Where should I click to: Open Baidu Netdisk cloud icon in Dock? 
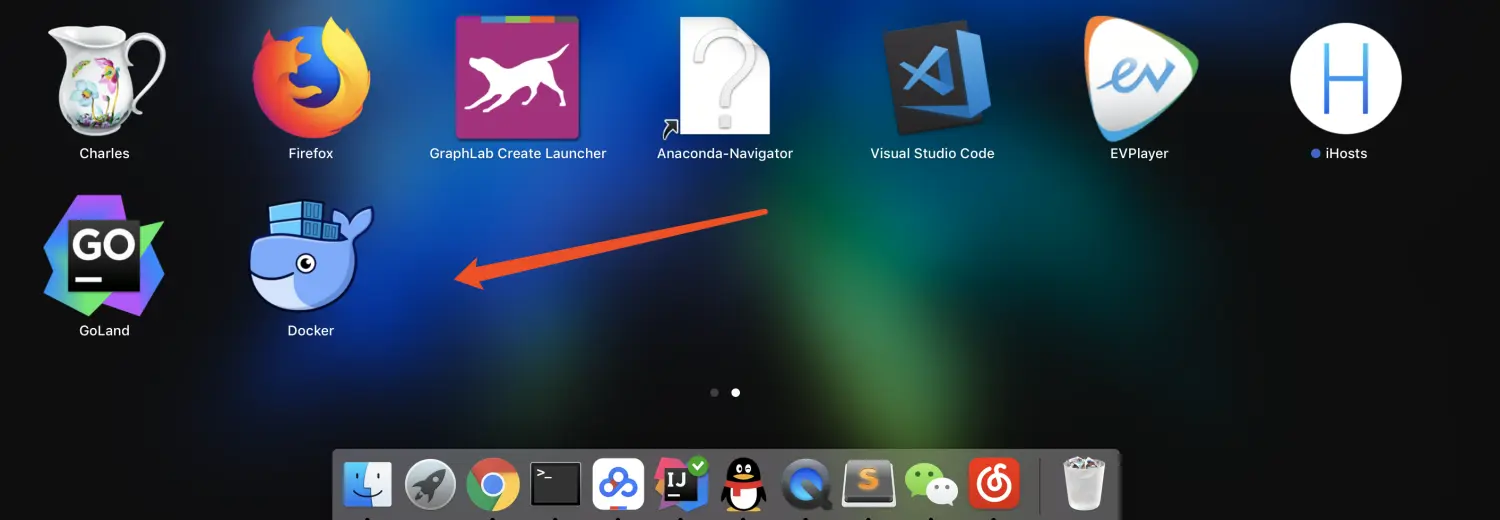[618, 485]
